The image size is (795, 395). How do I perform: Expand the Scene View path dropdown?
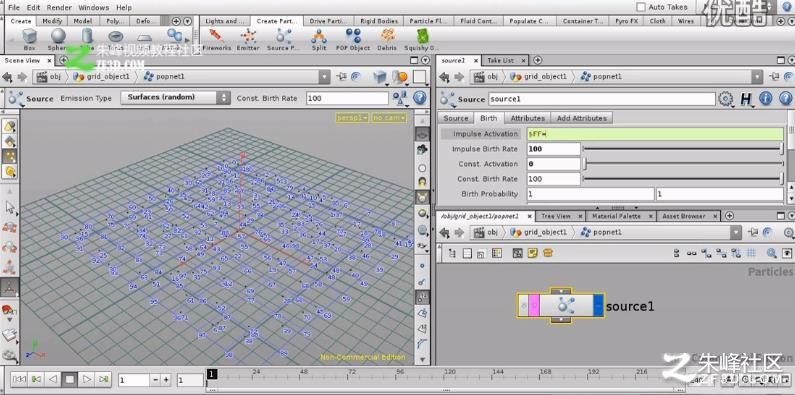(324, 77)
